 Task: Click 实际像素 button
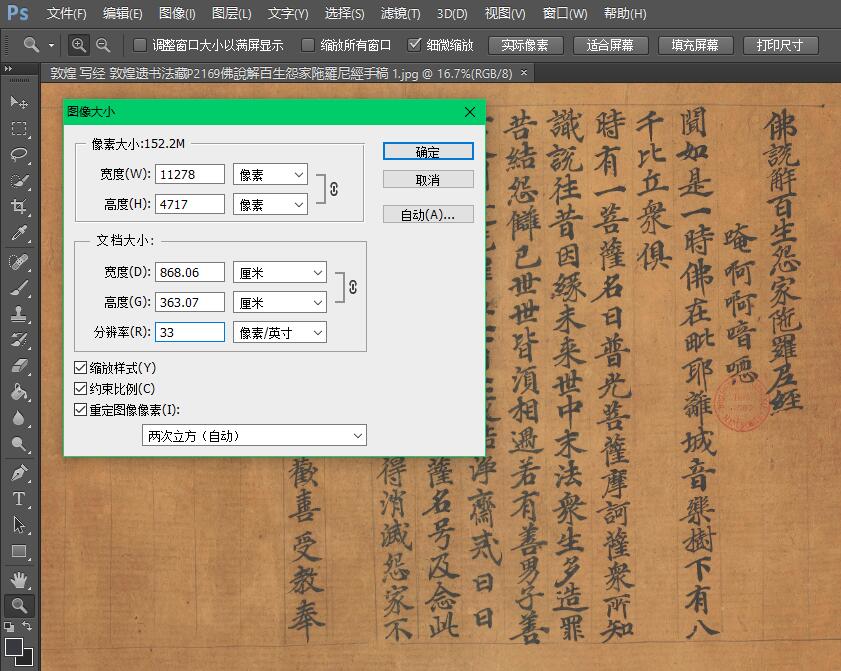[526, 45]
